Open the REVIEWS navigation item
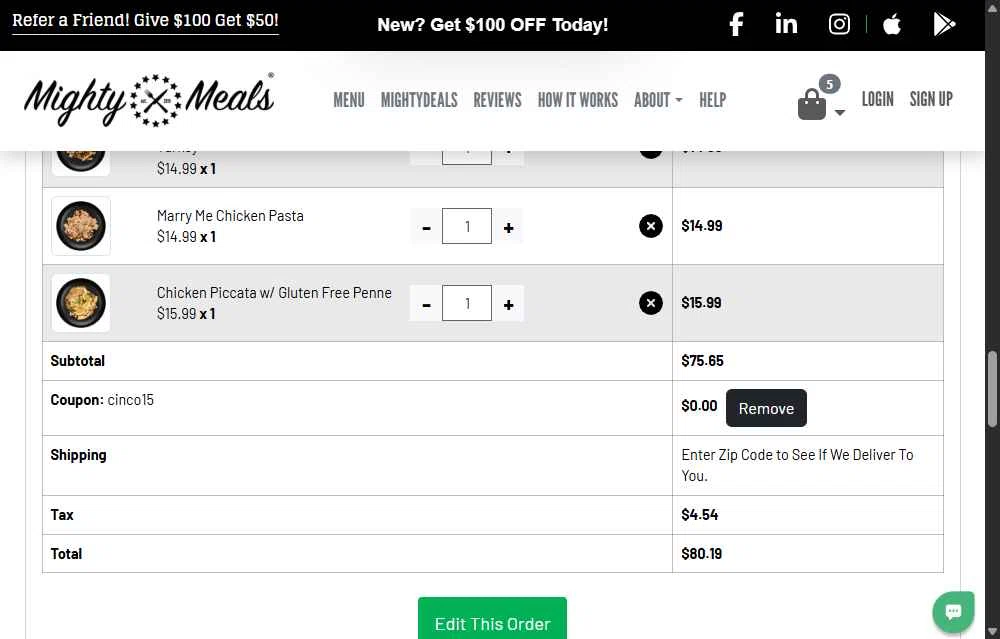1000x639 pixels. click(x=497, y=99)
